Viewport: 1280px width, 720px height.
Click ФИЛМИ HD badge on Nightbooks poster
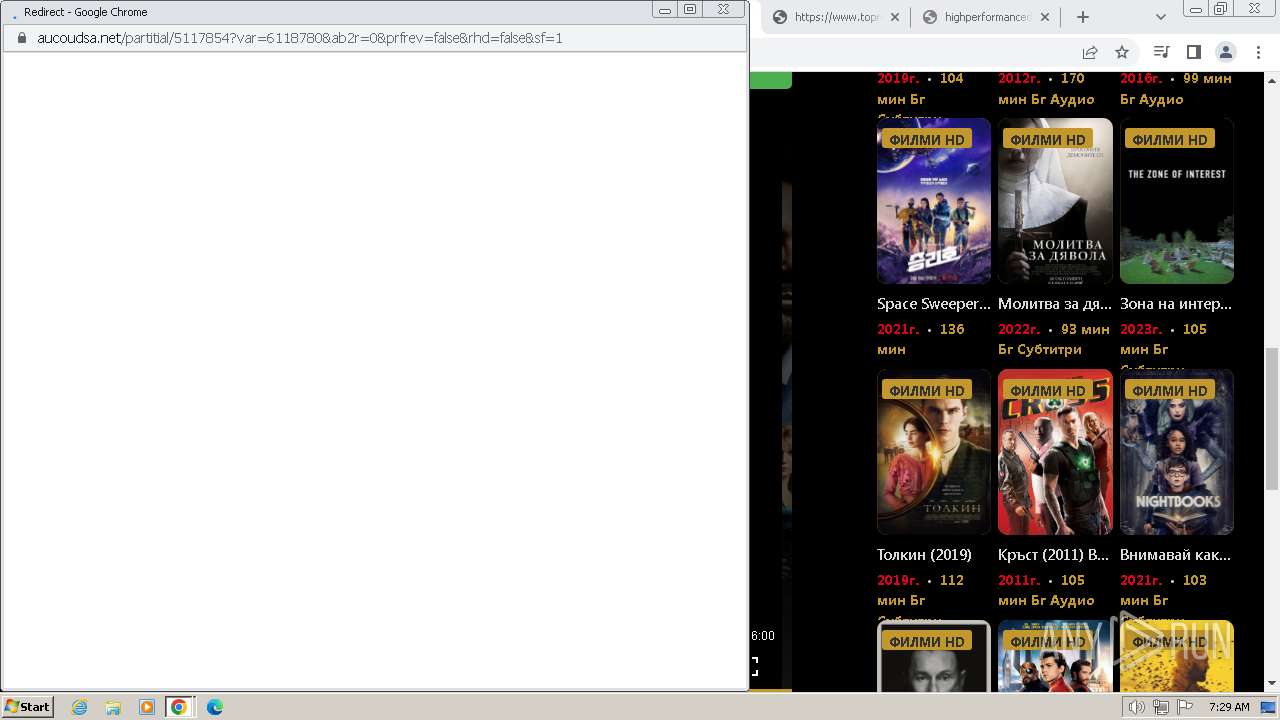(1169, 391)
